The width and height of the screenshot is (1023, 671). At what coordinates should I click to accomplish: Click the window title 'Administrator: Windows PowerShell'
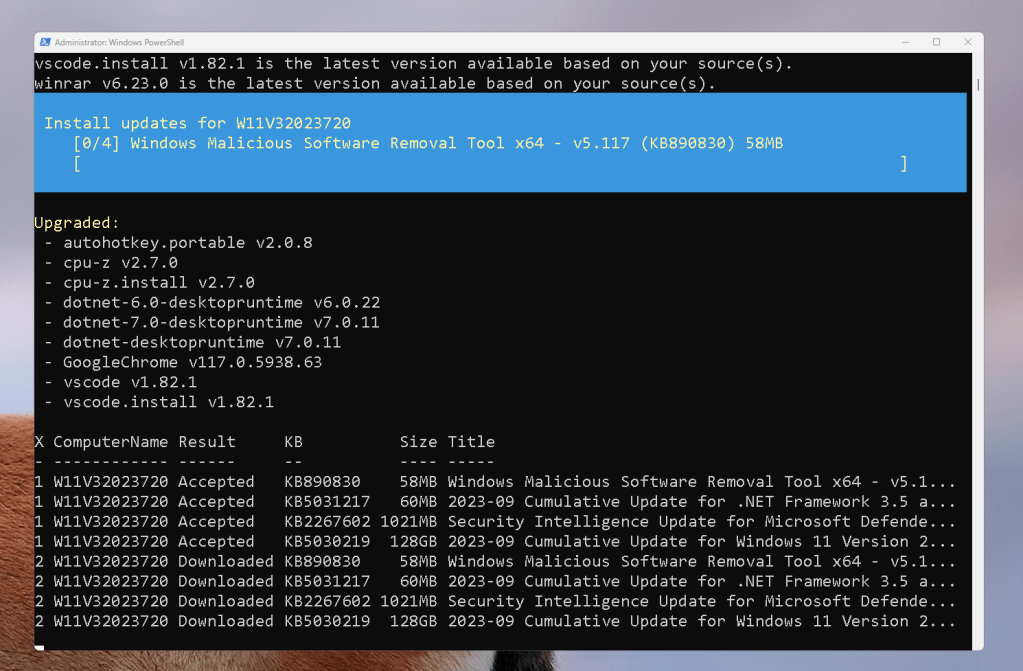(x=119, y=42)
